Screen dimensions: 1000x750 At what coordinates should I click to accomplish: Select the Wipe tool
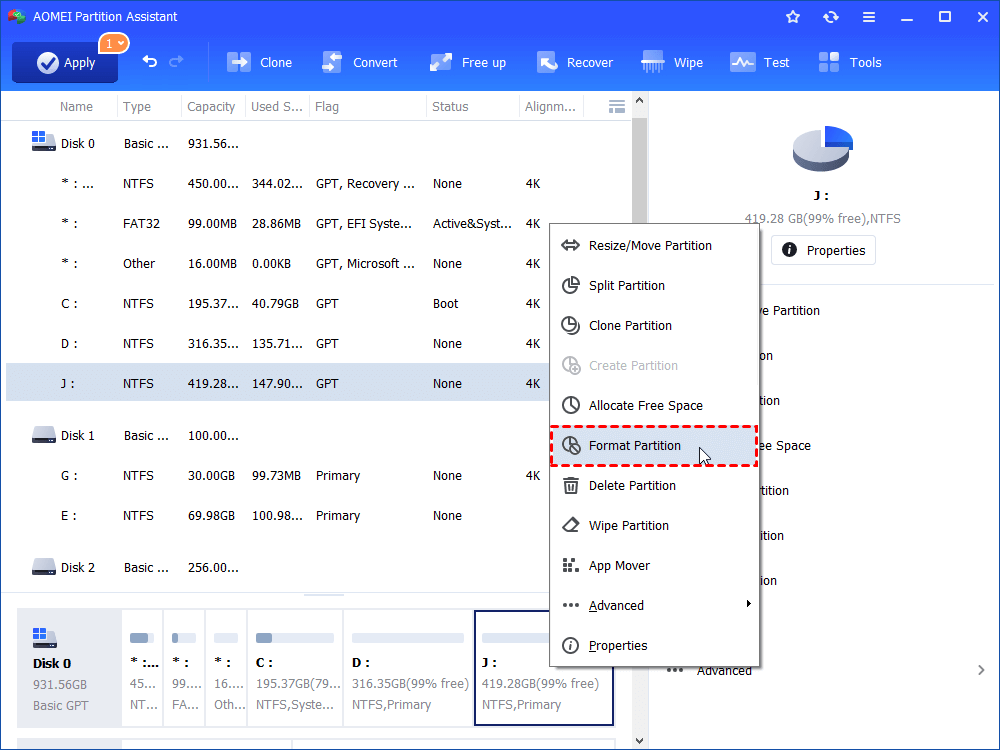672,61
